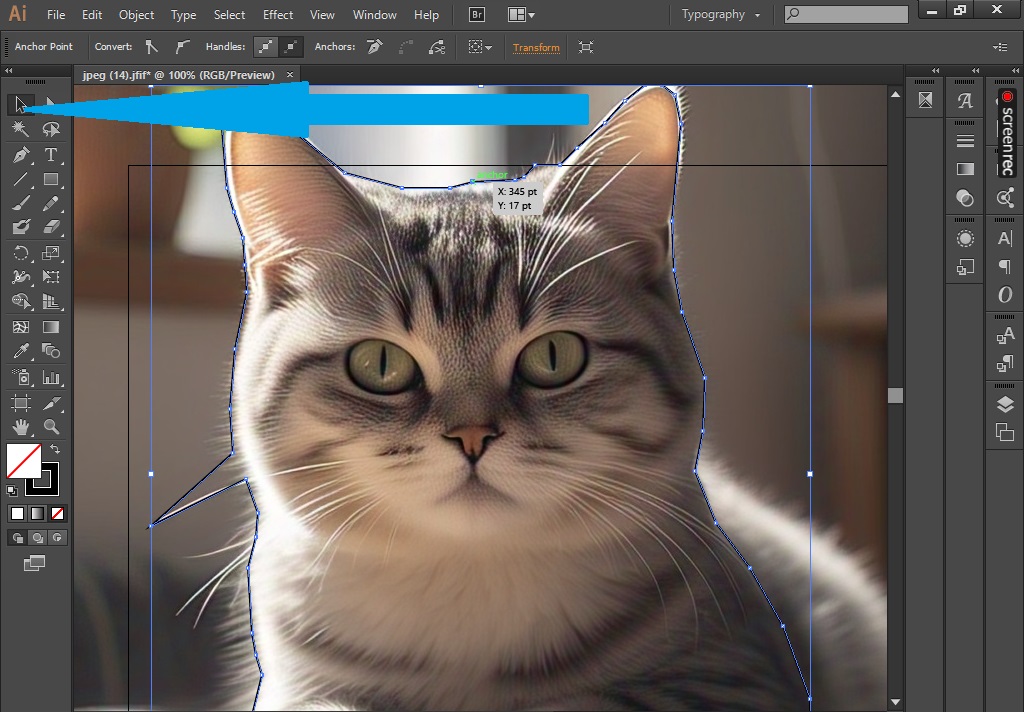Select the Pen tool
This screenshot has width=1024, height=712.
click(x=20, y=155)
